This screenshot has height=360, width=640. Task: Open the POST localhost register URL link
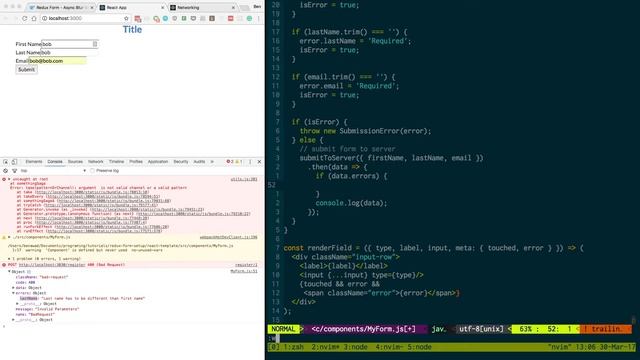point(53,265)
